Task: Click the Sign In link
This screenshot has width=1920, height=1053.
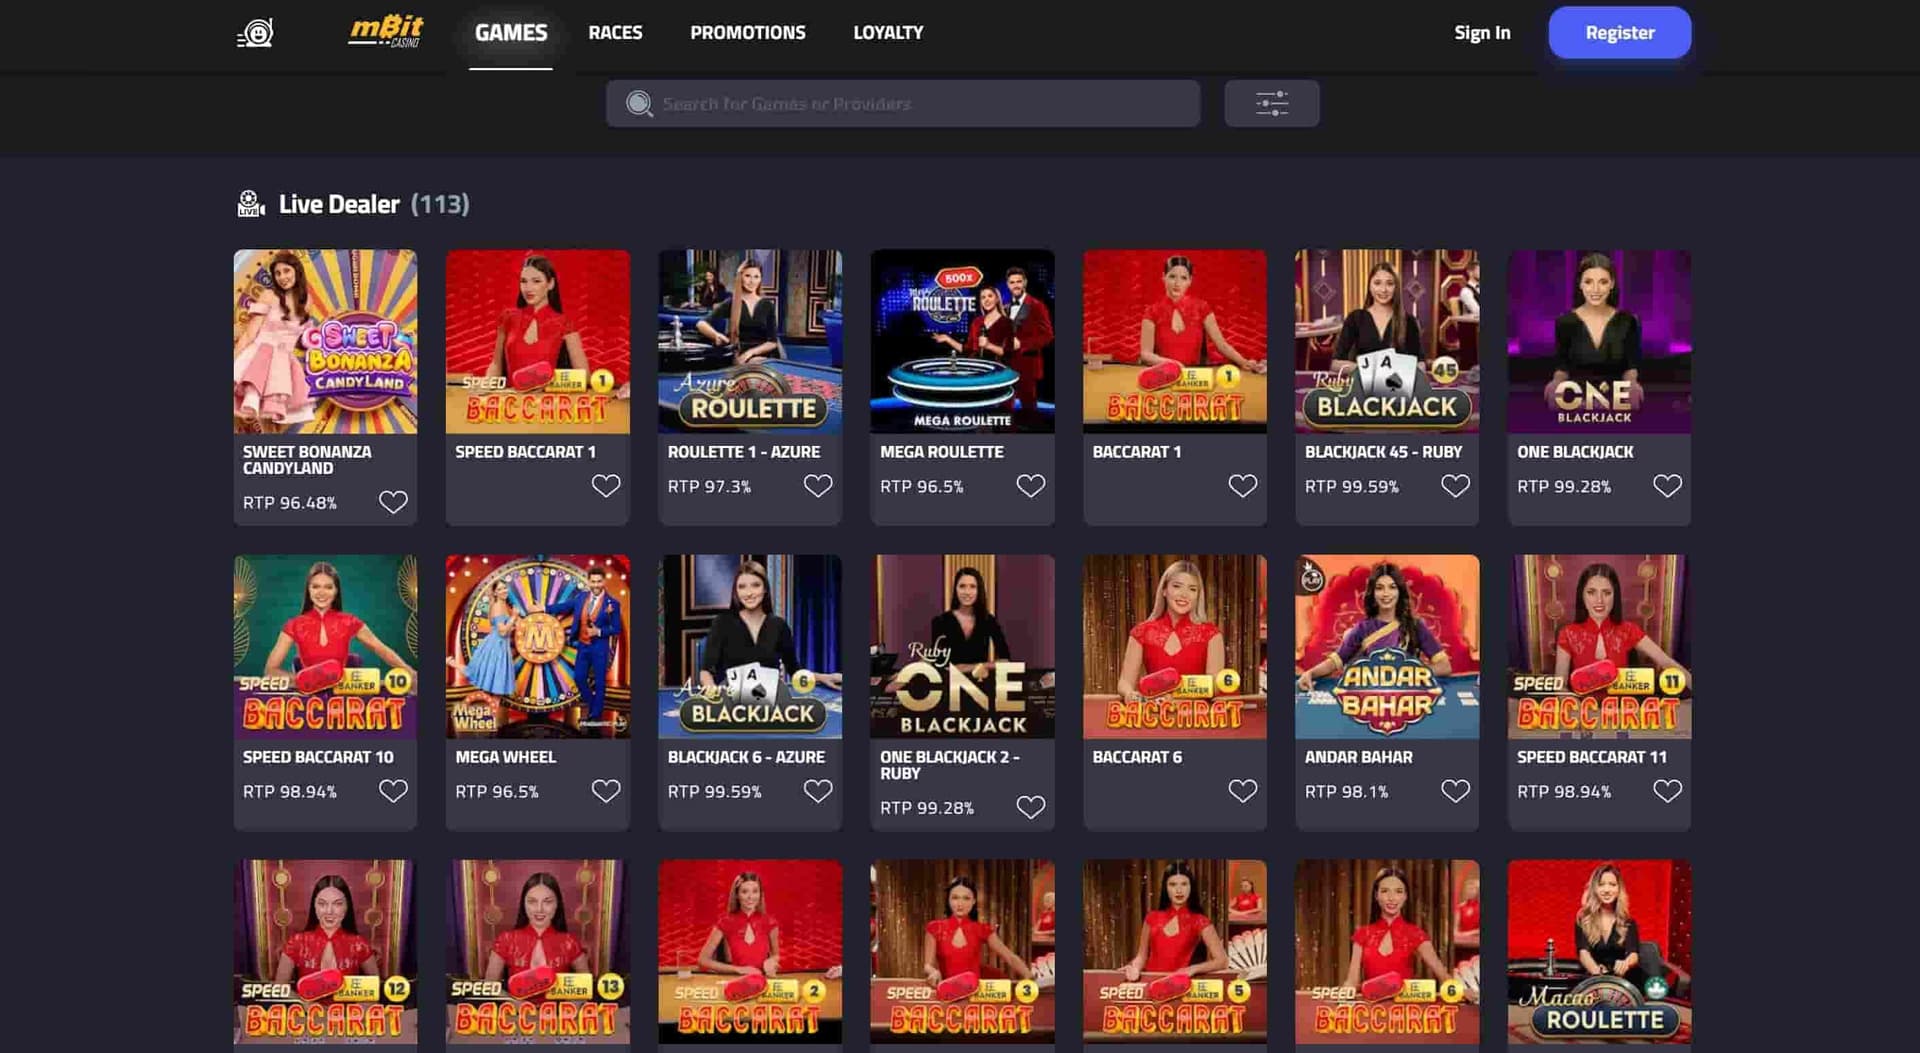Action: (x=1483, y=32)
